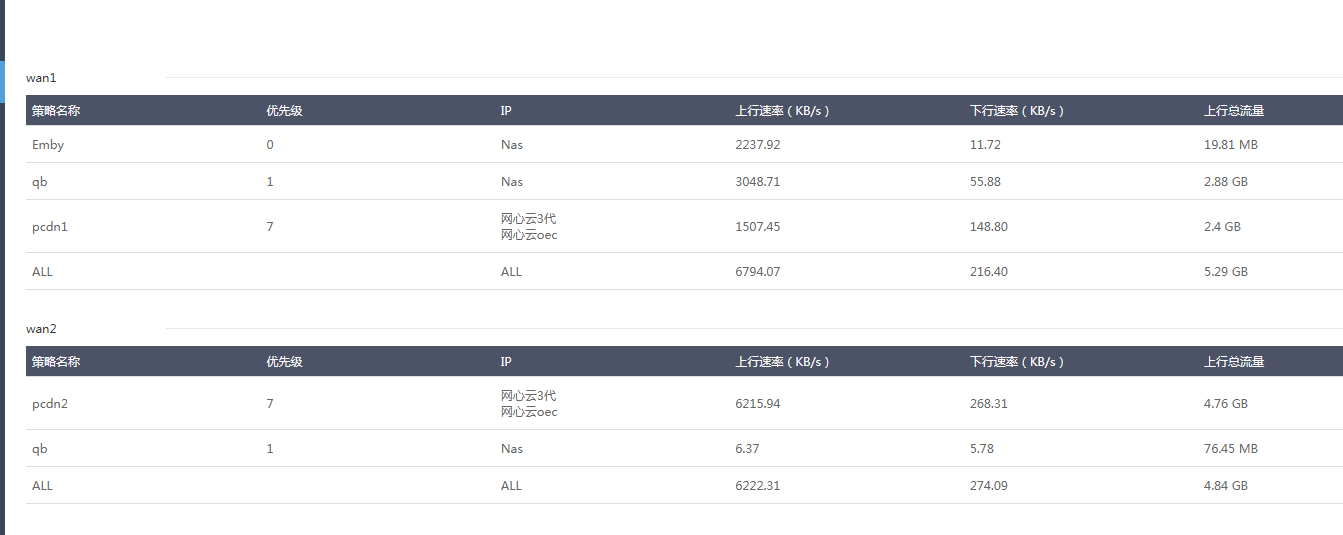The width and height of the screenshot is (1343, 535).
Task: Click pcdn2 upload rate value 6215.94
Action: pos(757,404)
